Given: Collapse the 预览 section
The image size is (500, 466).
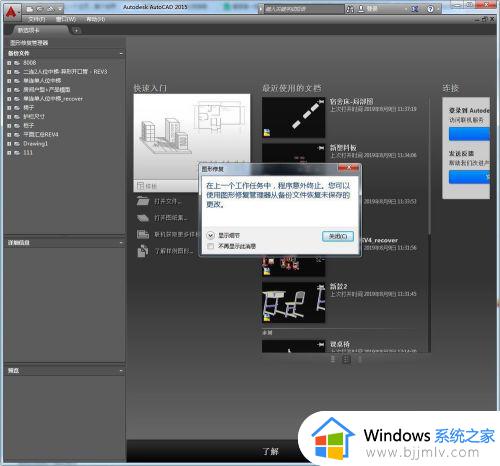Looking at the screenshot, I should pyautogui.click(x=121, y=370).
